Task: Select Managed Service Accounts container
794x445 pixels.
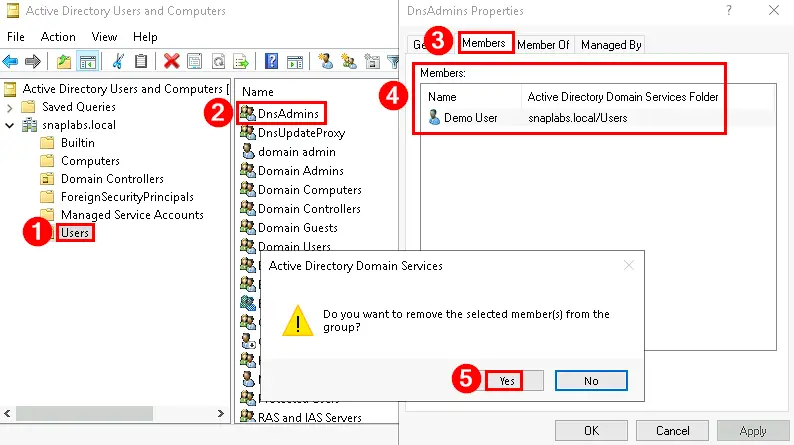Action: [x=132, y=215]
